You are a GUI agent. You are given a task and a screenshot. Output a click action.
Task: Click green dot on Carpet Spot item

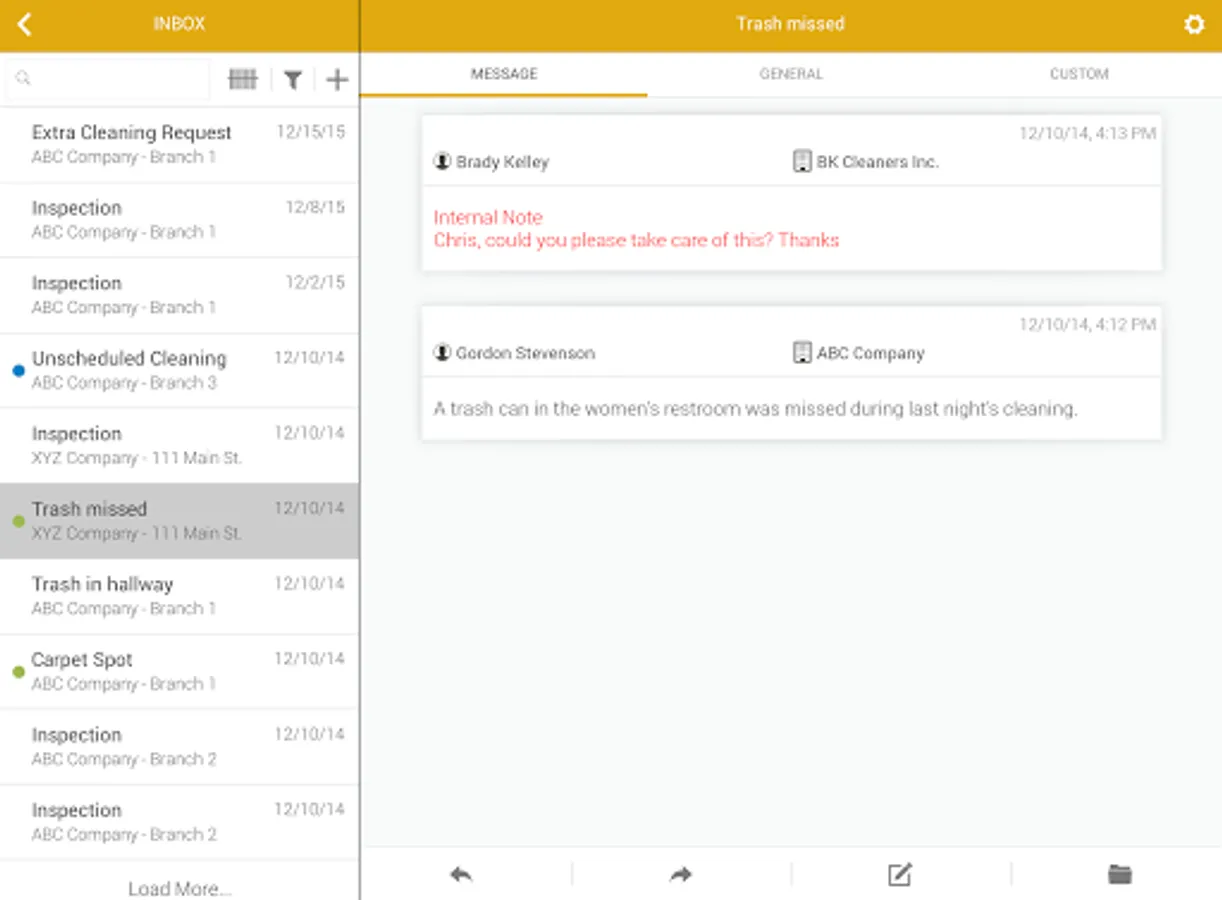tap(18, 672)
